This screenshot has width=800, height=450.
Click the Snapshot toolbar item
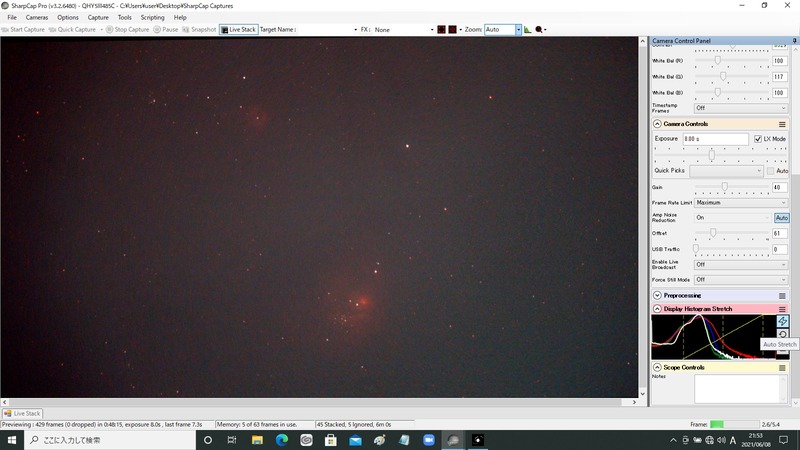pyautogui.click(x=199, y=30)
